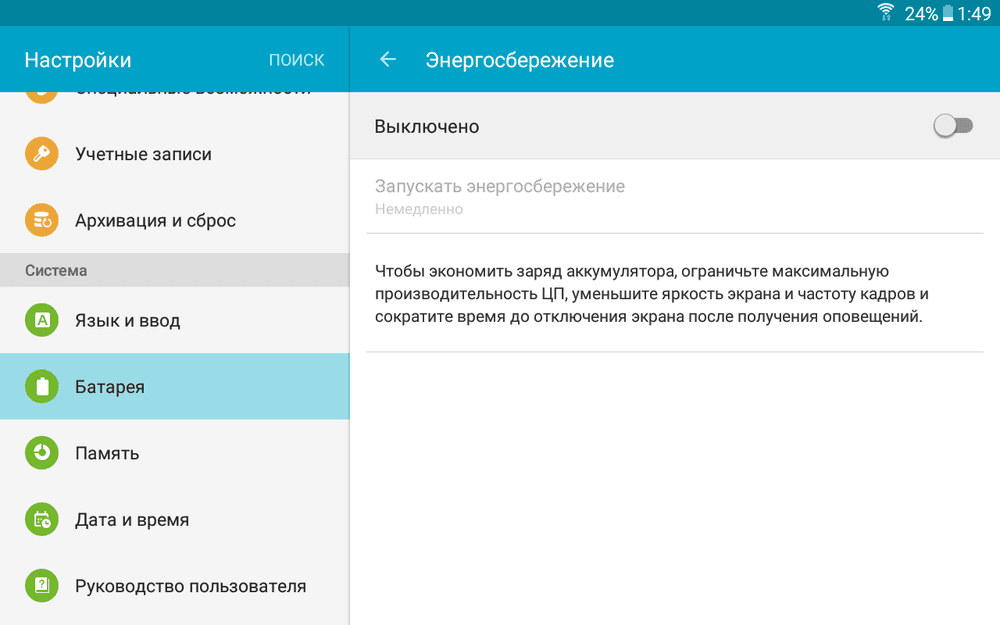Click the Энергосбережение header title
Screen dimensions: 1000x625
(x=520, y=60)
